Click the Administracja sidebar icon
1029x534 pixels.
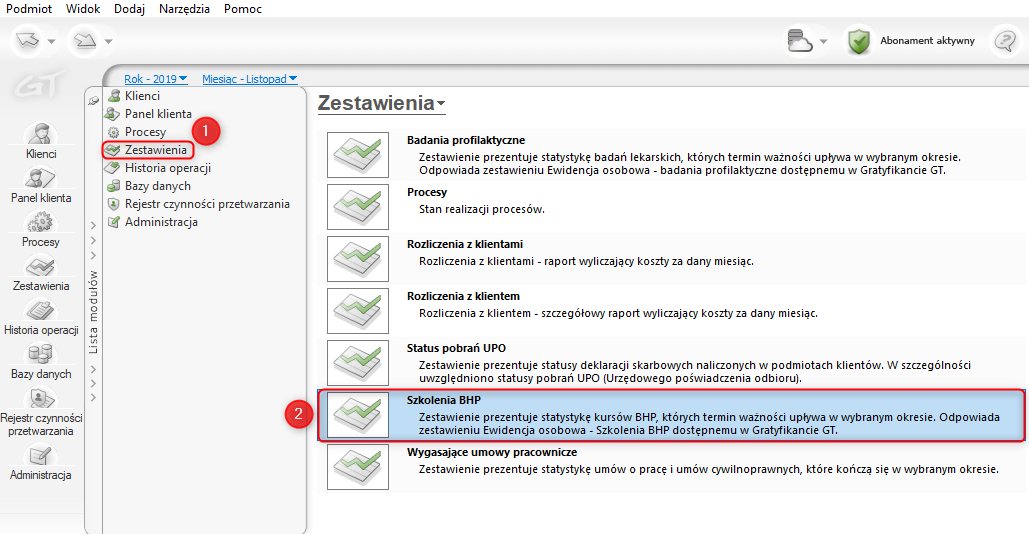(x=41, y=455)
